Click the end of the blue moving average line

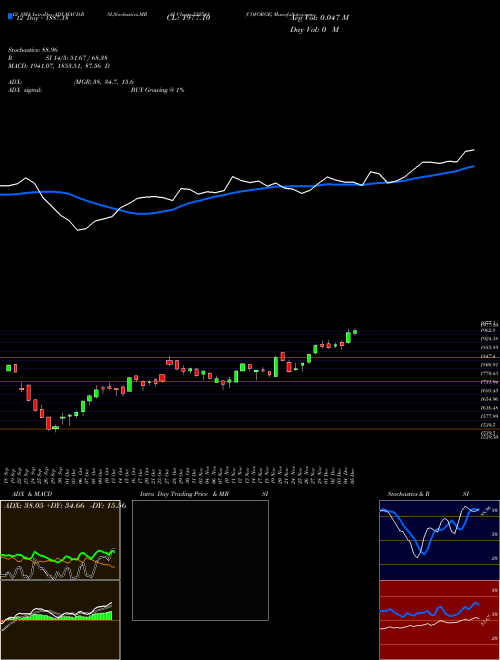point(474,166)
